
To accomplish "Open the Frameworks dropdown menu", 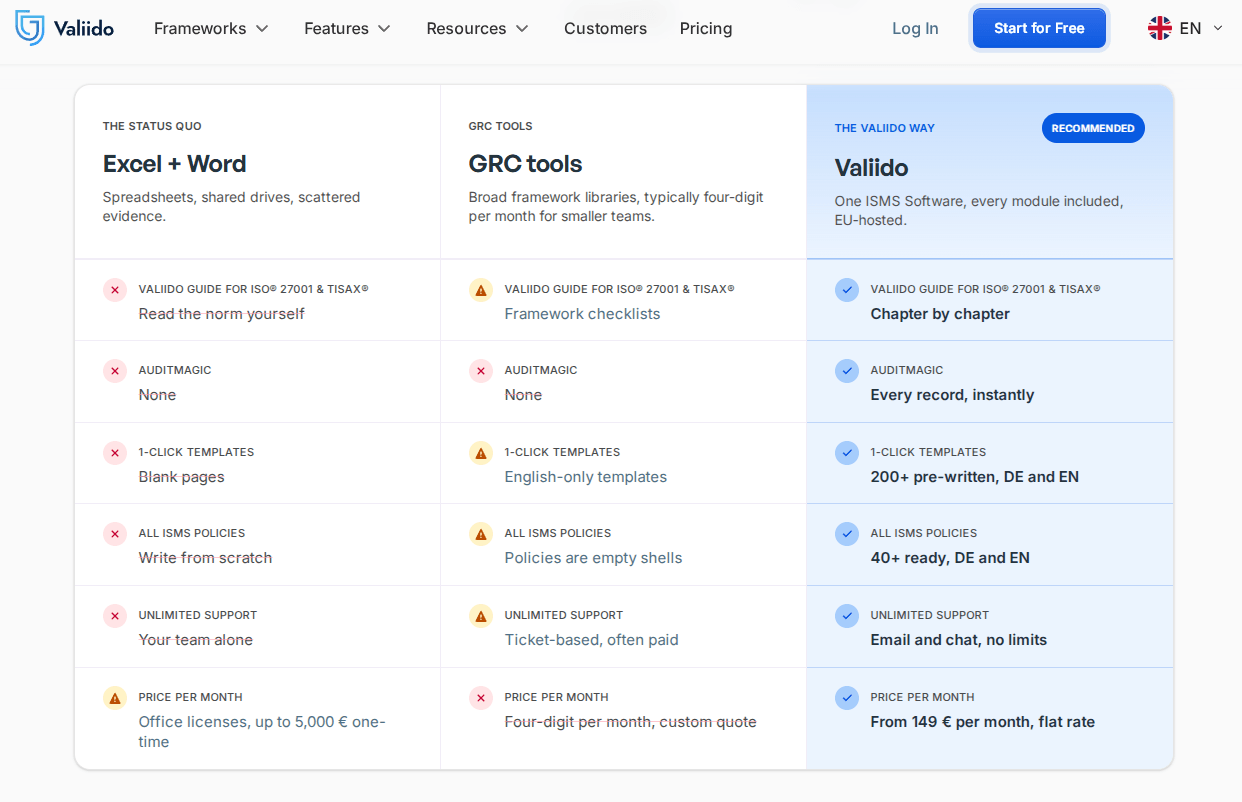I will click(x=211, y=28).
